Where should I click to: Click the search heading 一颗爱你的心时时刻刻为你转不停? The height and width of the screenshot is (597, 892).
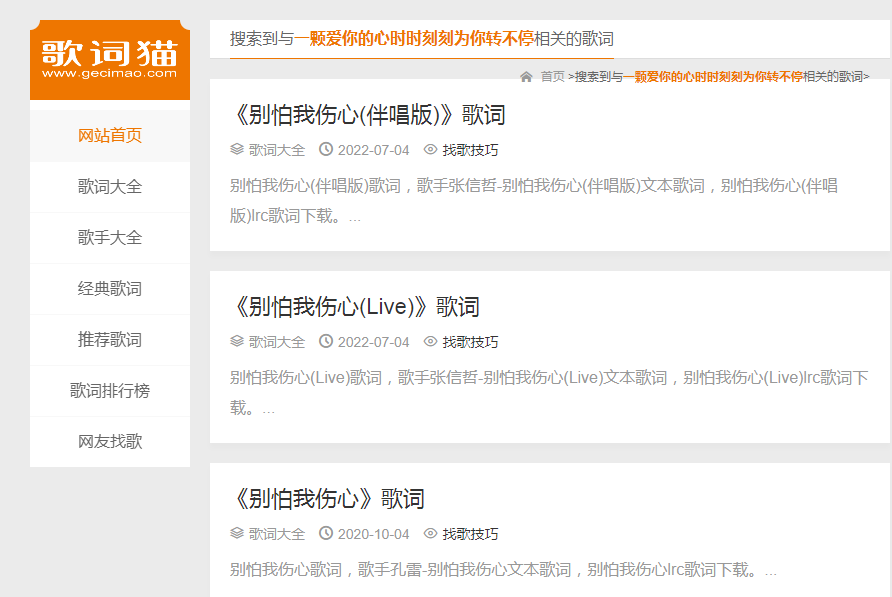point(414,39)
